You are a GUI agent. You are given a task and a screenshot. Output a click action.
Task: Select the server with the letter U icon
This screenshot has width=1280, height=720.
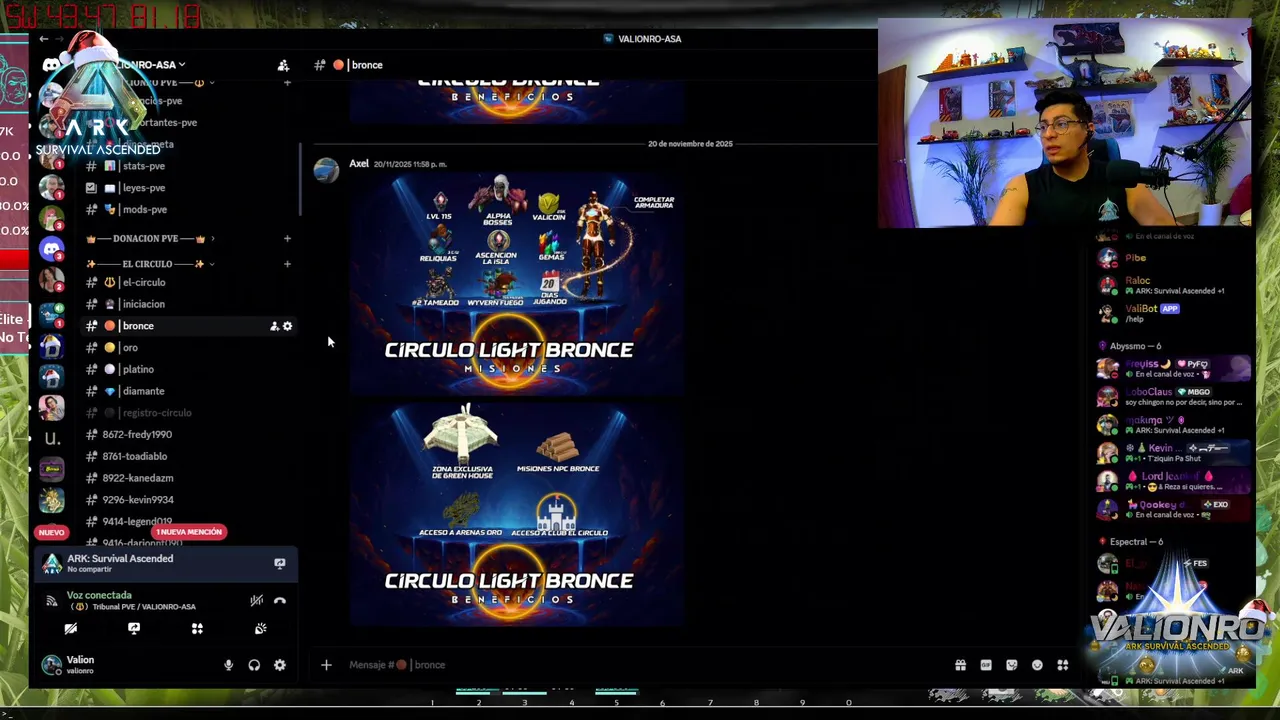[52, 438]
